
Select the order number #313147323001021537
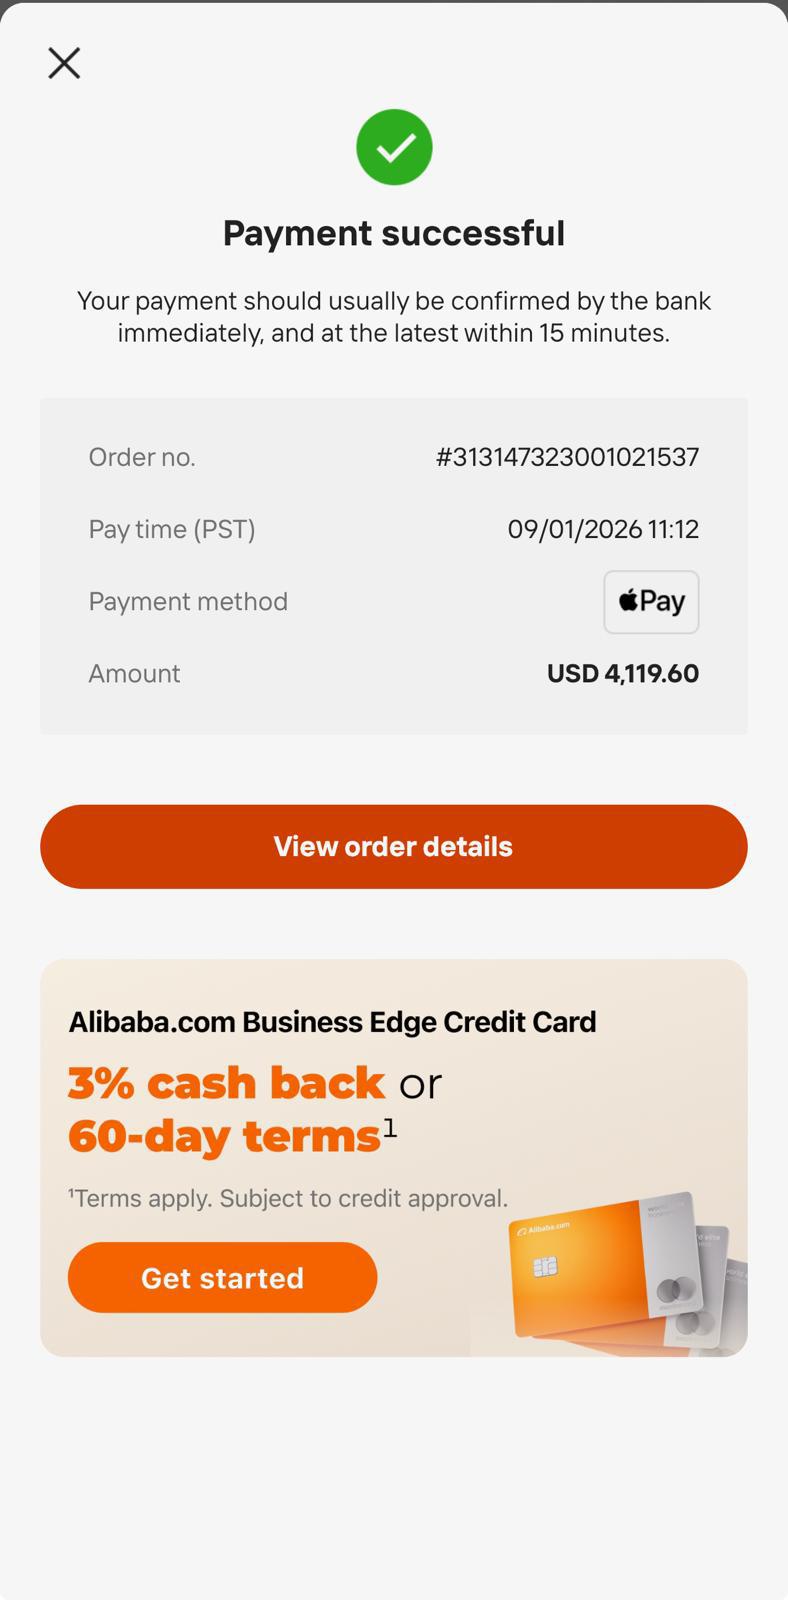(567, 457)
